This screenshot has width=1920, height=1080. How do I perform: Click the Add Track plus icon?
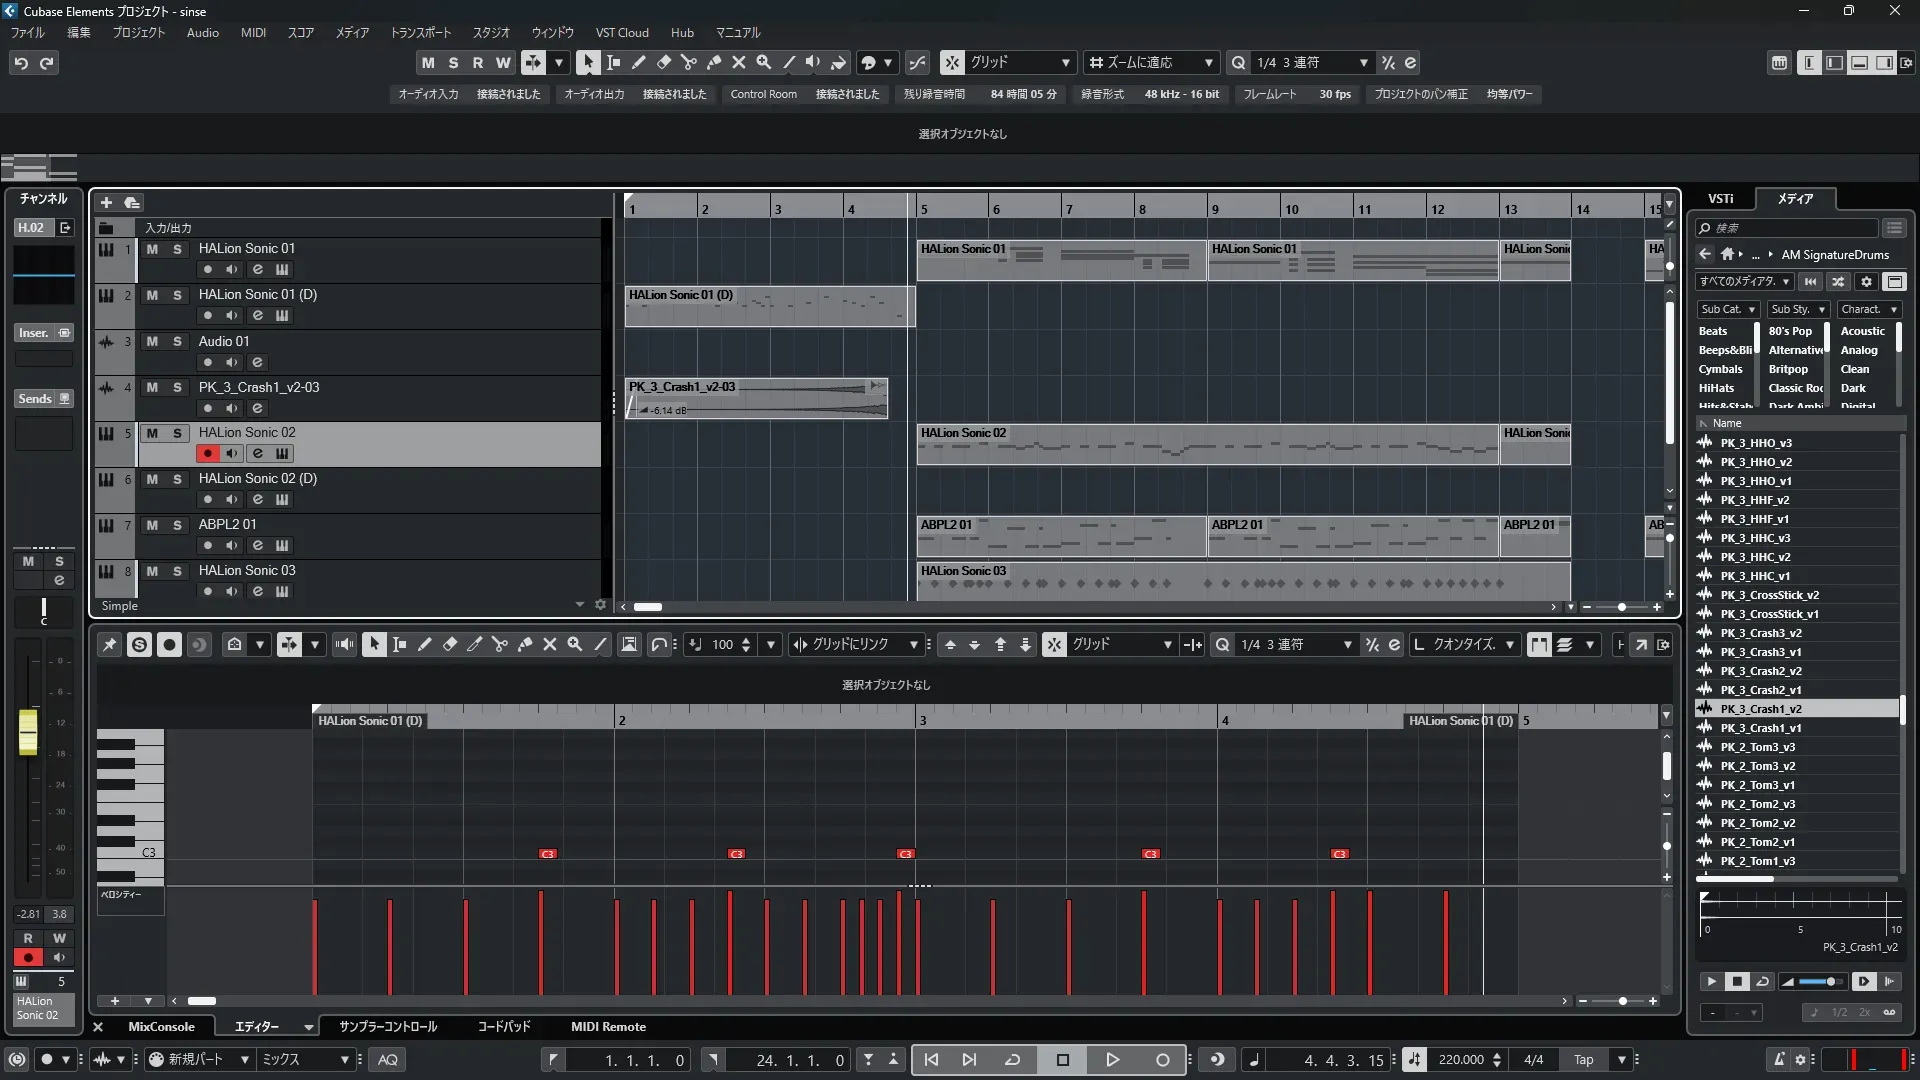pyautogui.click(x=106, y=203)
